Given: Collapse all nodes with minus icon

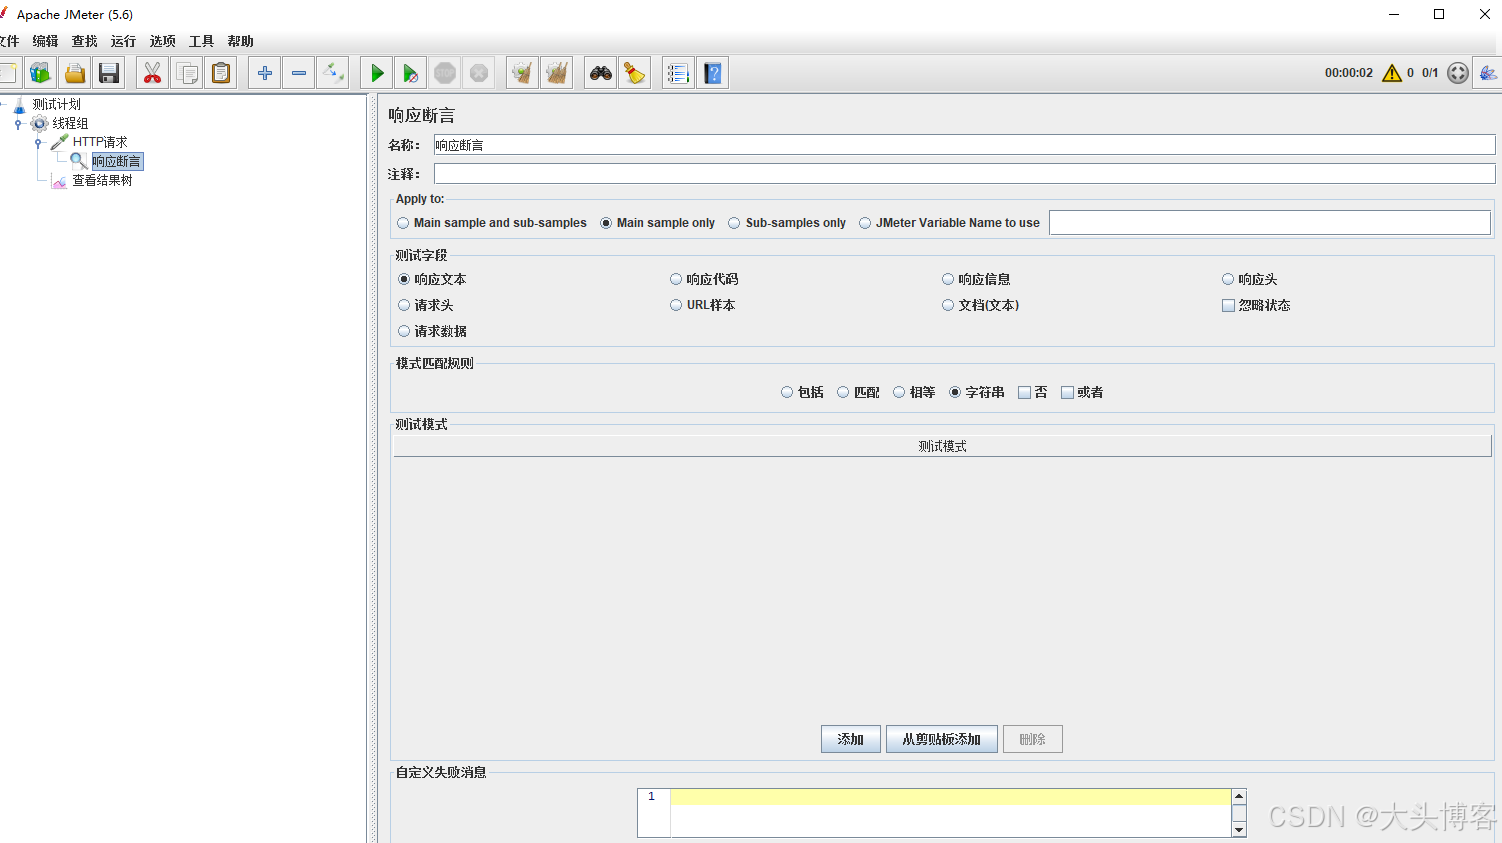Looking at the screenshot, I should [298, 73].
